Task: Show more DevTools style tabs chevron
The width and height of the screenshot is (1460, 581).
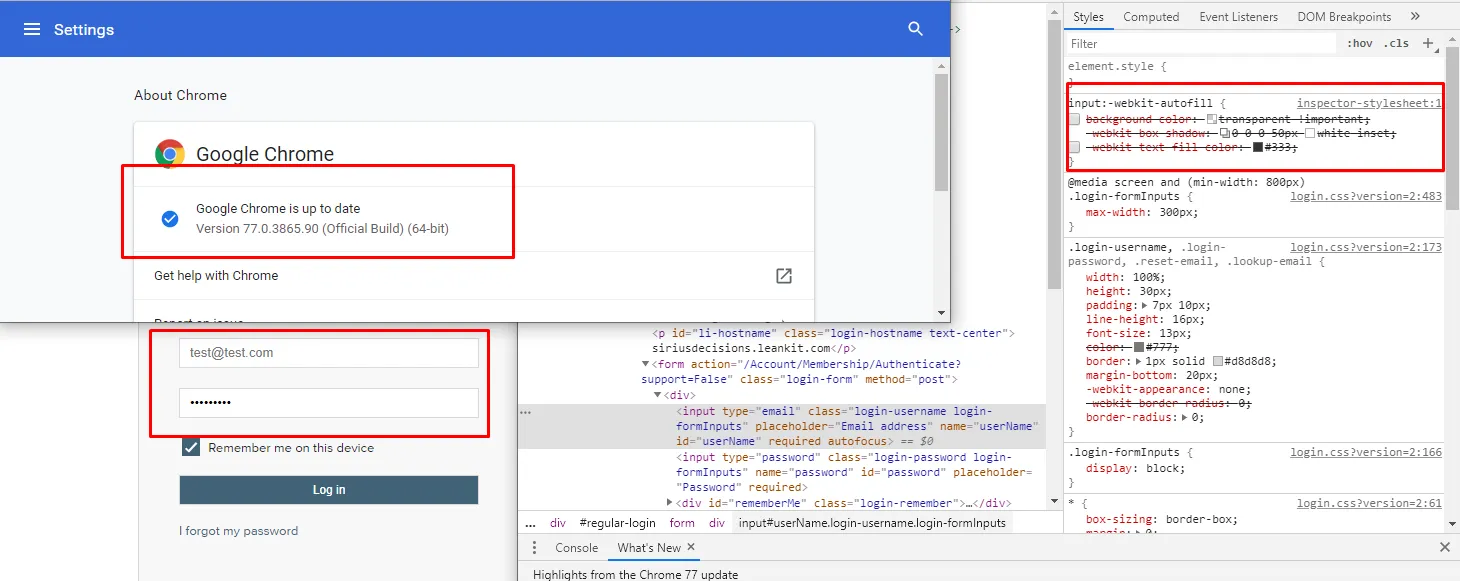Action: coord(1415,16)
